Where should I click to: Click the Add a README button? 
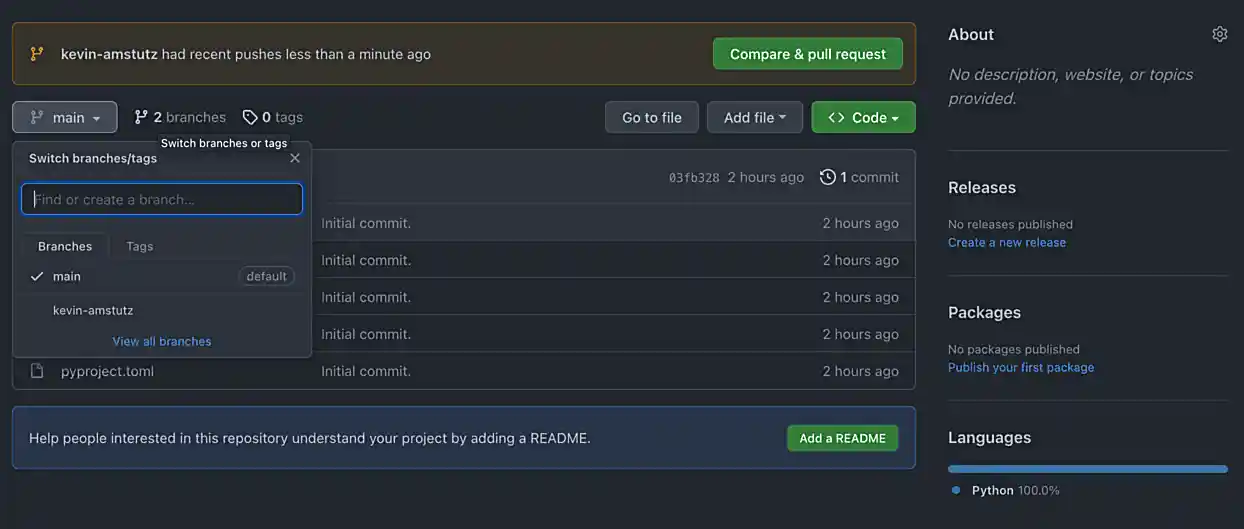click(x=842, y=438)
